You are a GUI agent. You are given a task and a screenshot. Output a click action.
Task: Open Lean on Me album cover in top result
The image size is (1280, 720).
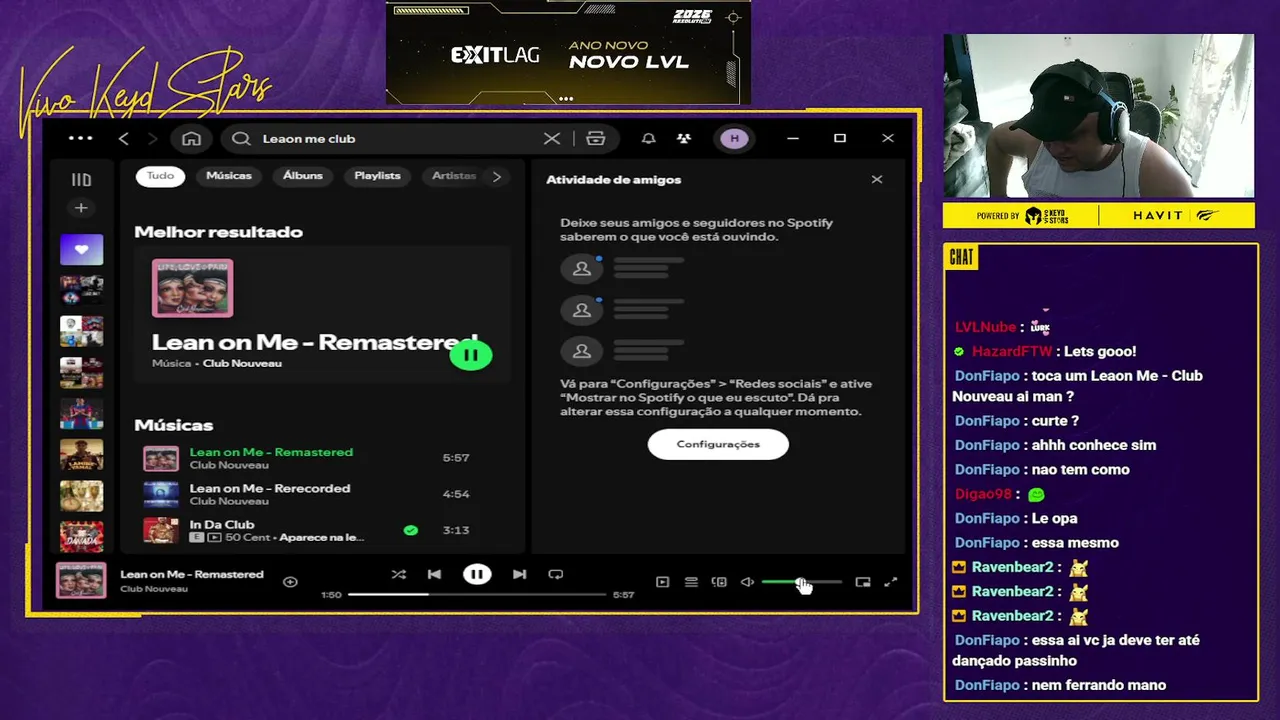pyautogui.click(x=193, y=289)
